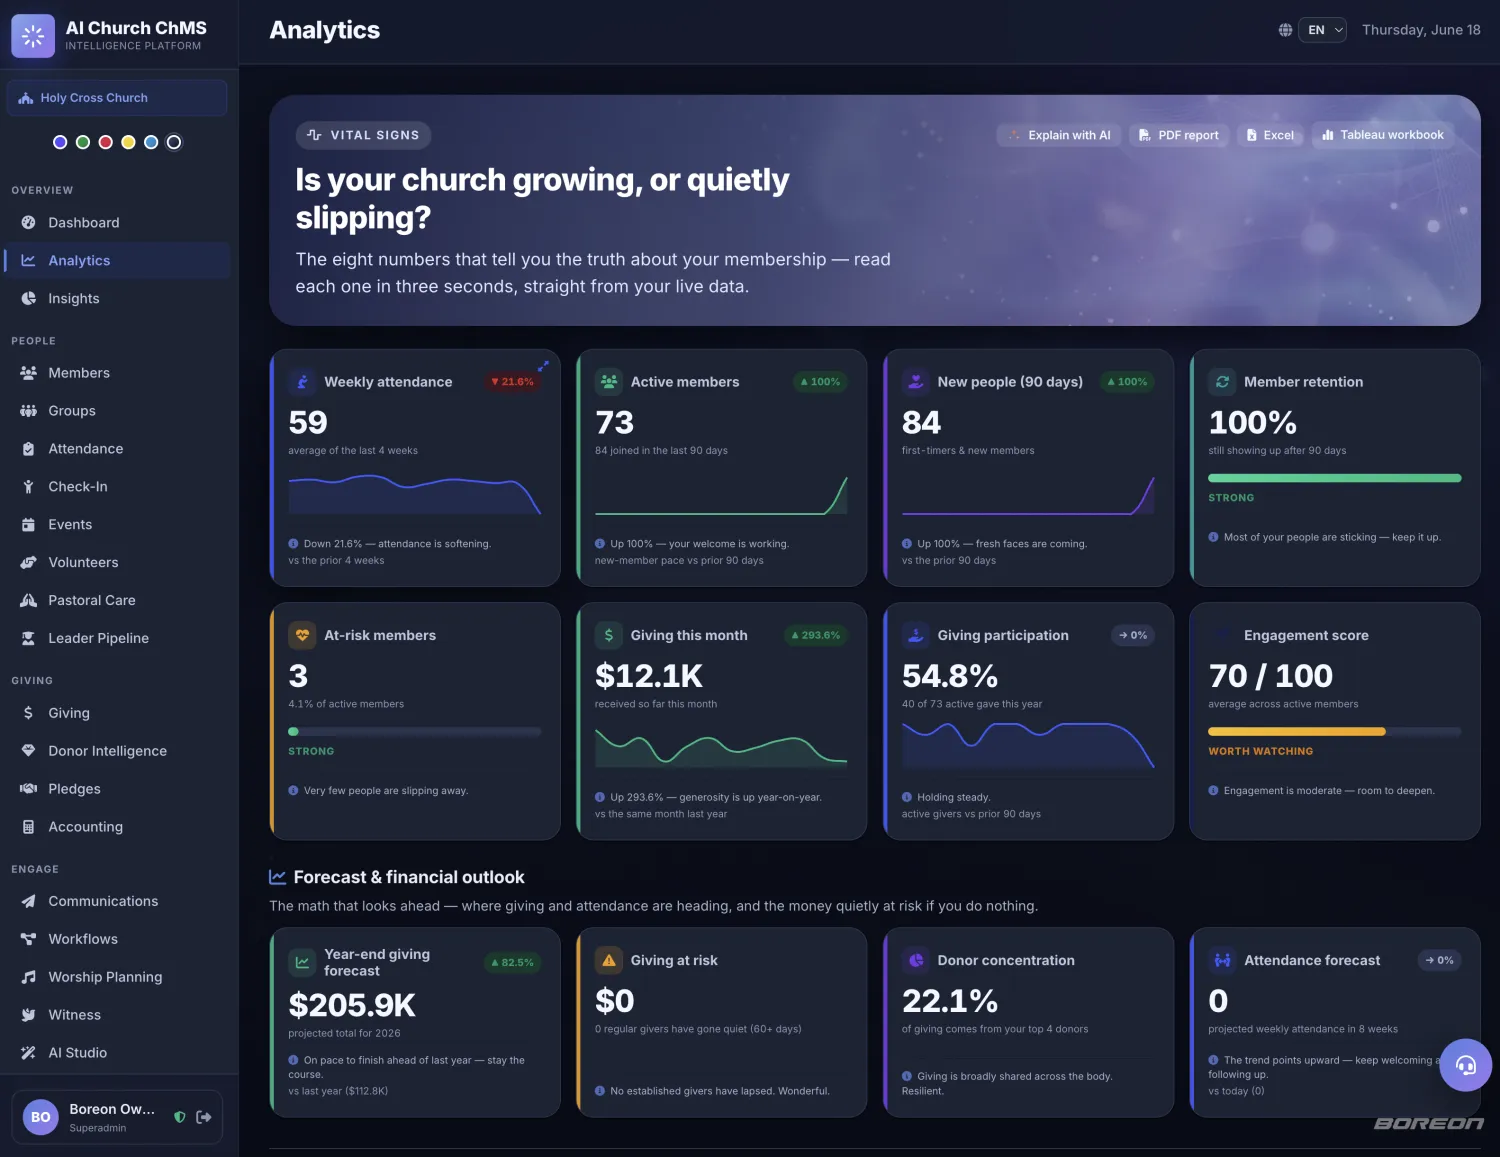This screenshot has width=1500, height=1157.
Task: Click the Witness dove icon
Action: click(28, 1015)
